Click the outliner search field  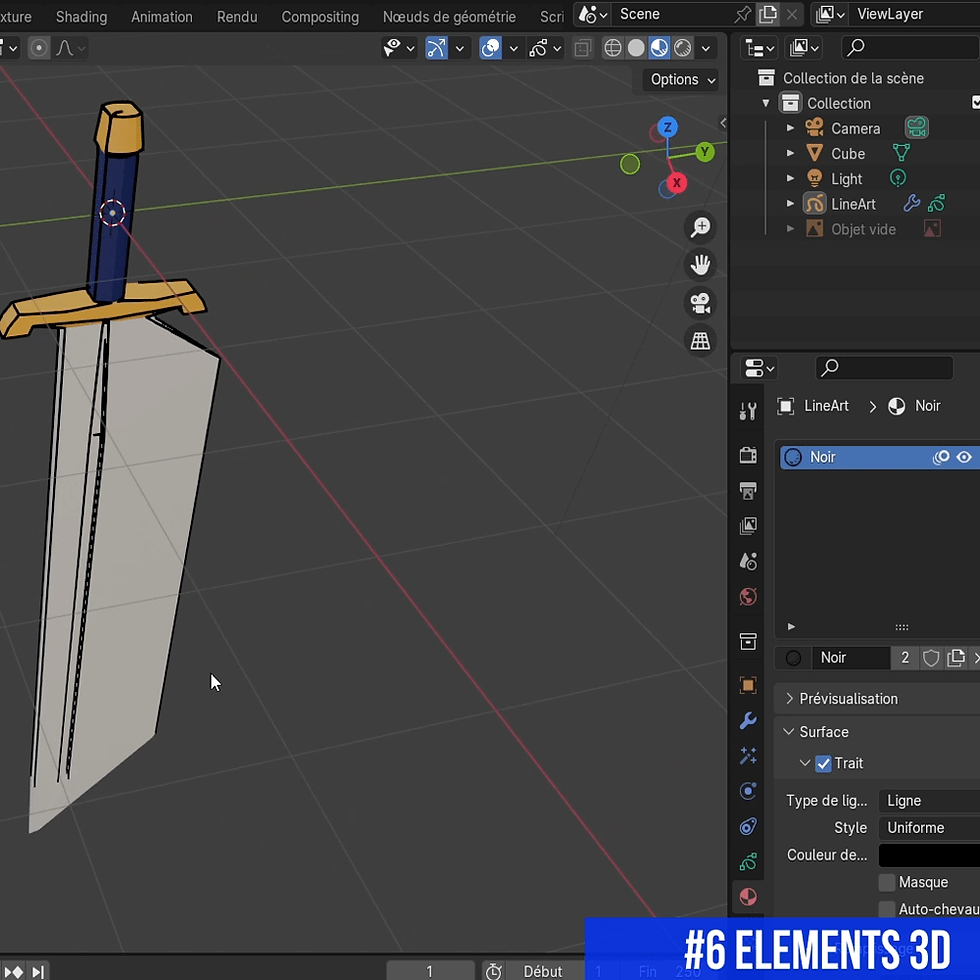910,48
